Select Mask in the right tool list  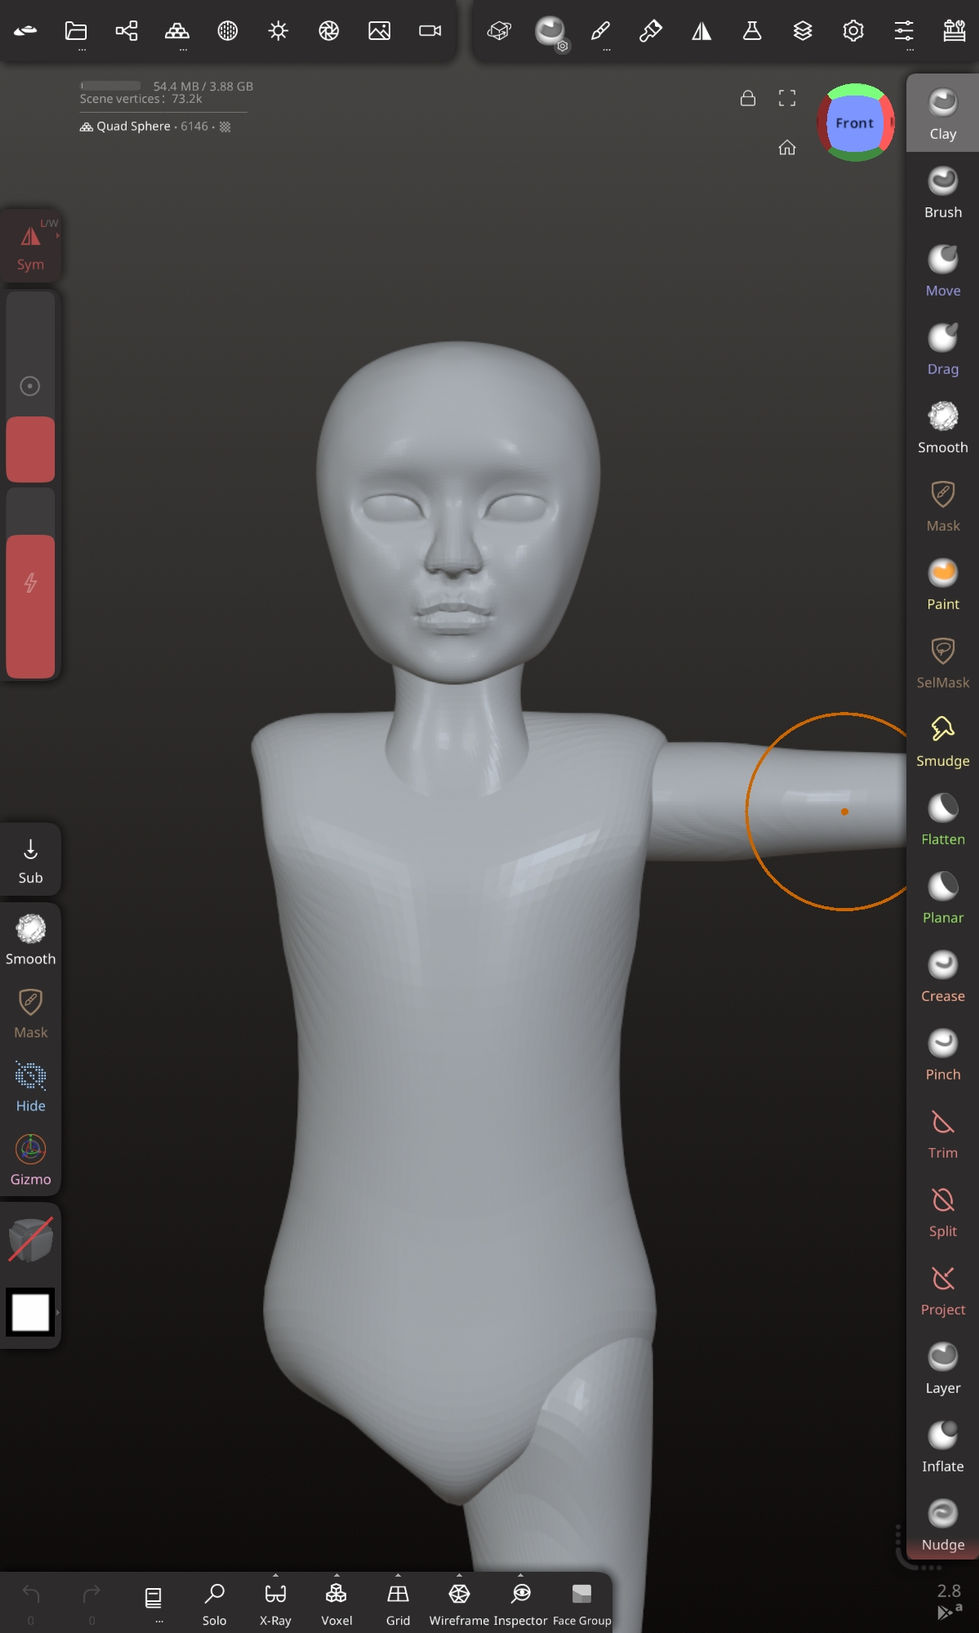942,505
